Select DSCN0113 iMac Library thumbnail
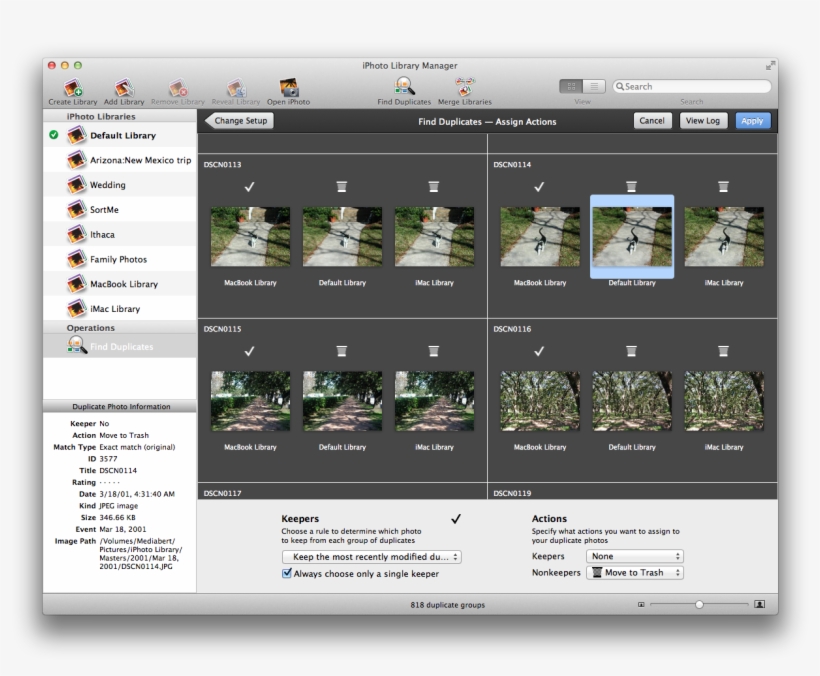820x676 pixels. click(435, 237)
